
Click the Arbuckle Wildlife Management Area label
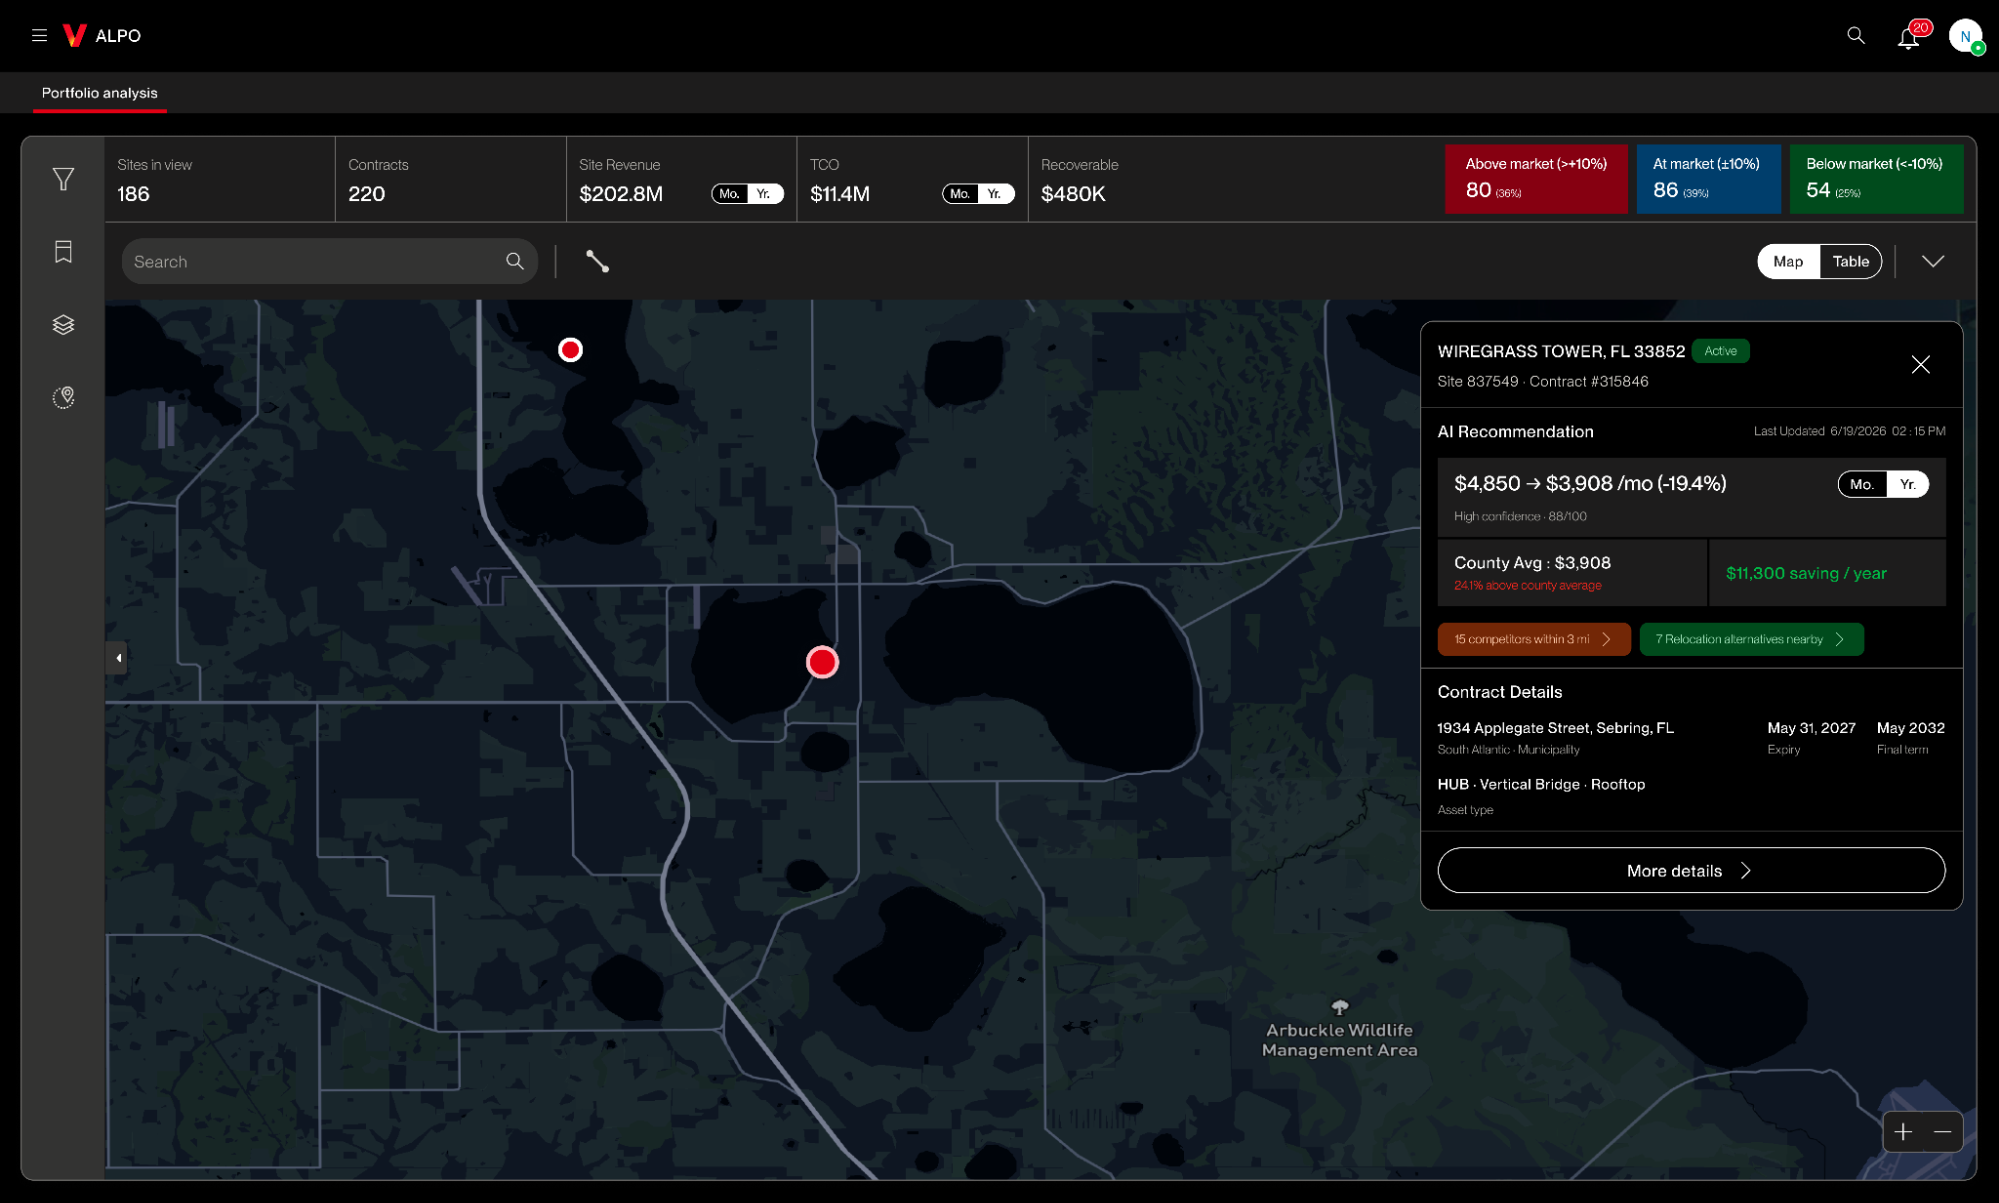(x=1339, y=1040)
